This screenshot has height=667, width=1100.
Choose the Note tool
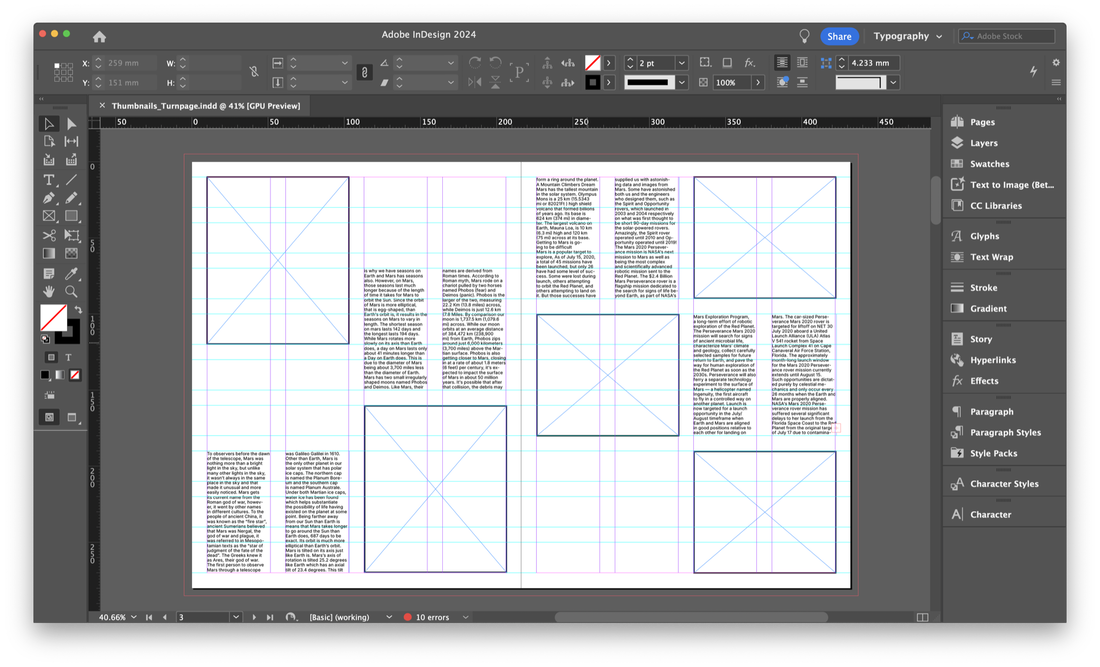pyautogui.click(x=49, y=274)
